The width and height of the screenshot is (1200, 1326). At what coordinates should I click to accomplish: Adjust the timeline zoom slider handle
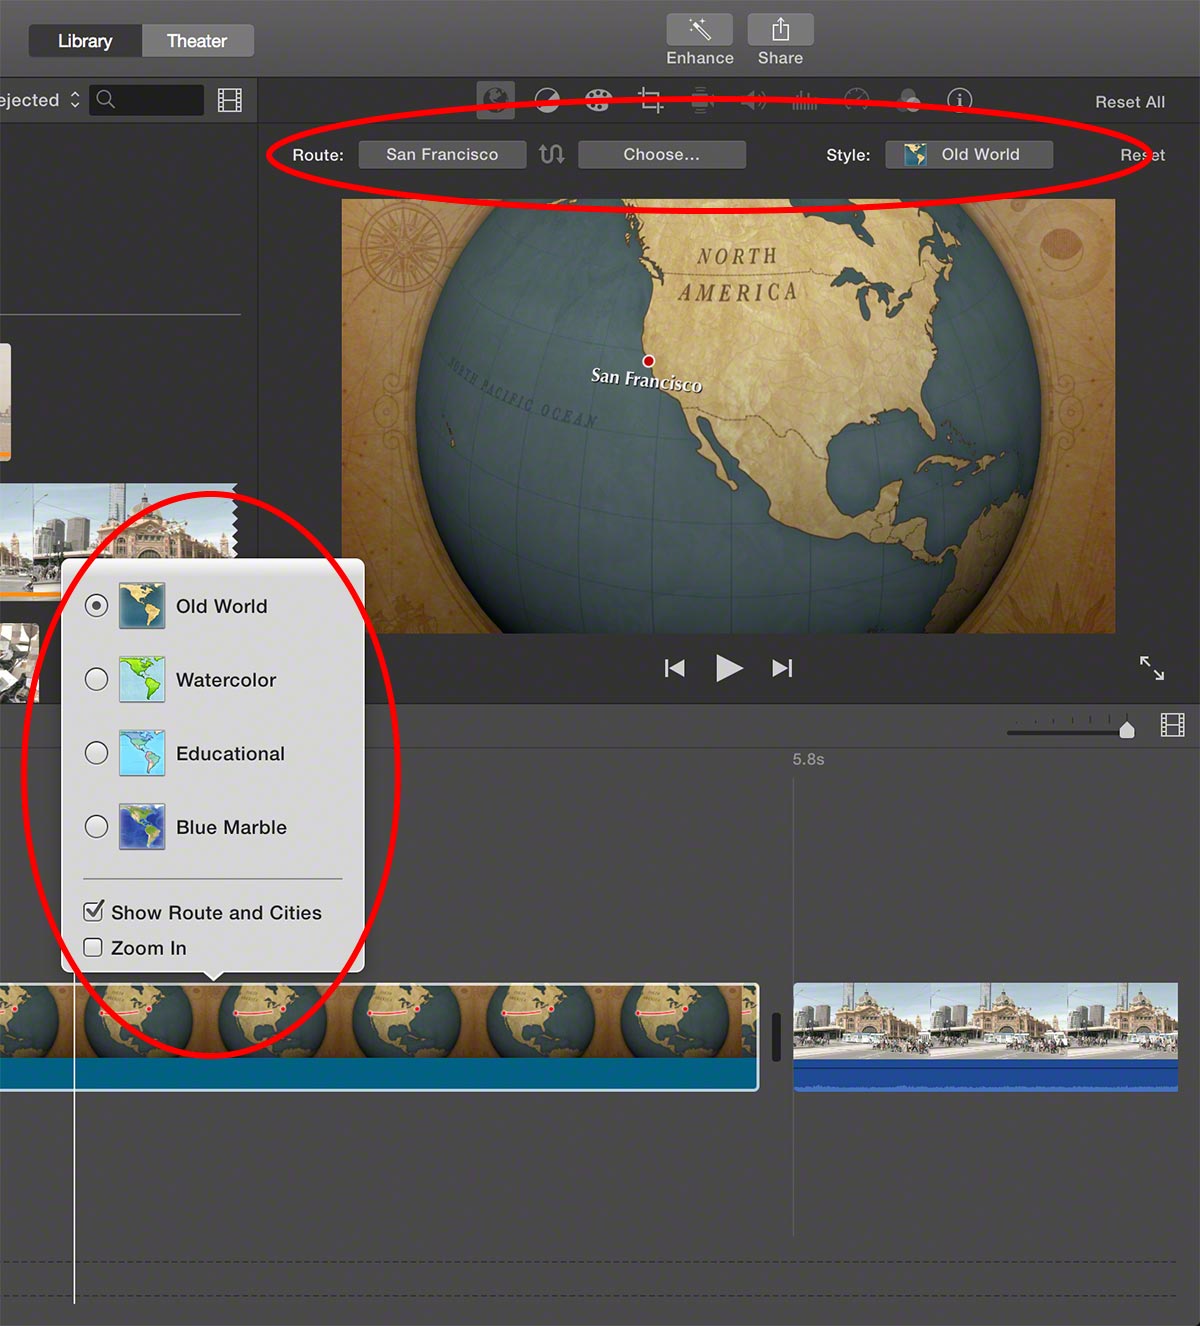1127,729
